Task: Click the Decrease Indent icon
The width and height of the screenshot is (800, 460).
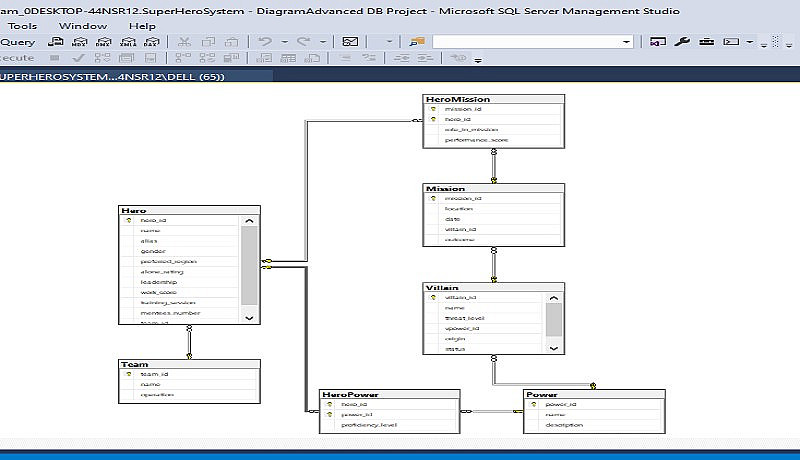Action: 402,58
